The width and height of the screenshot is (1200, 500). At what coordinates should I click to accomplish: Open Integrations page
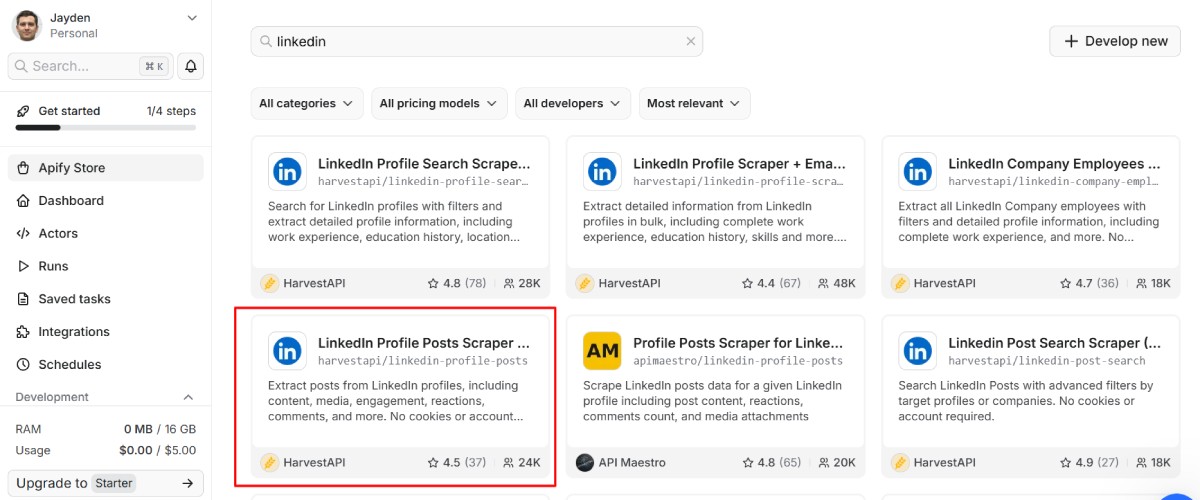106,332
